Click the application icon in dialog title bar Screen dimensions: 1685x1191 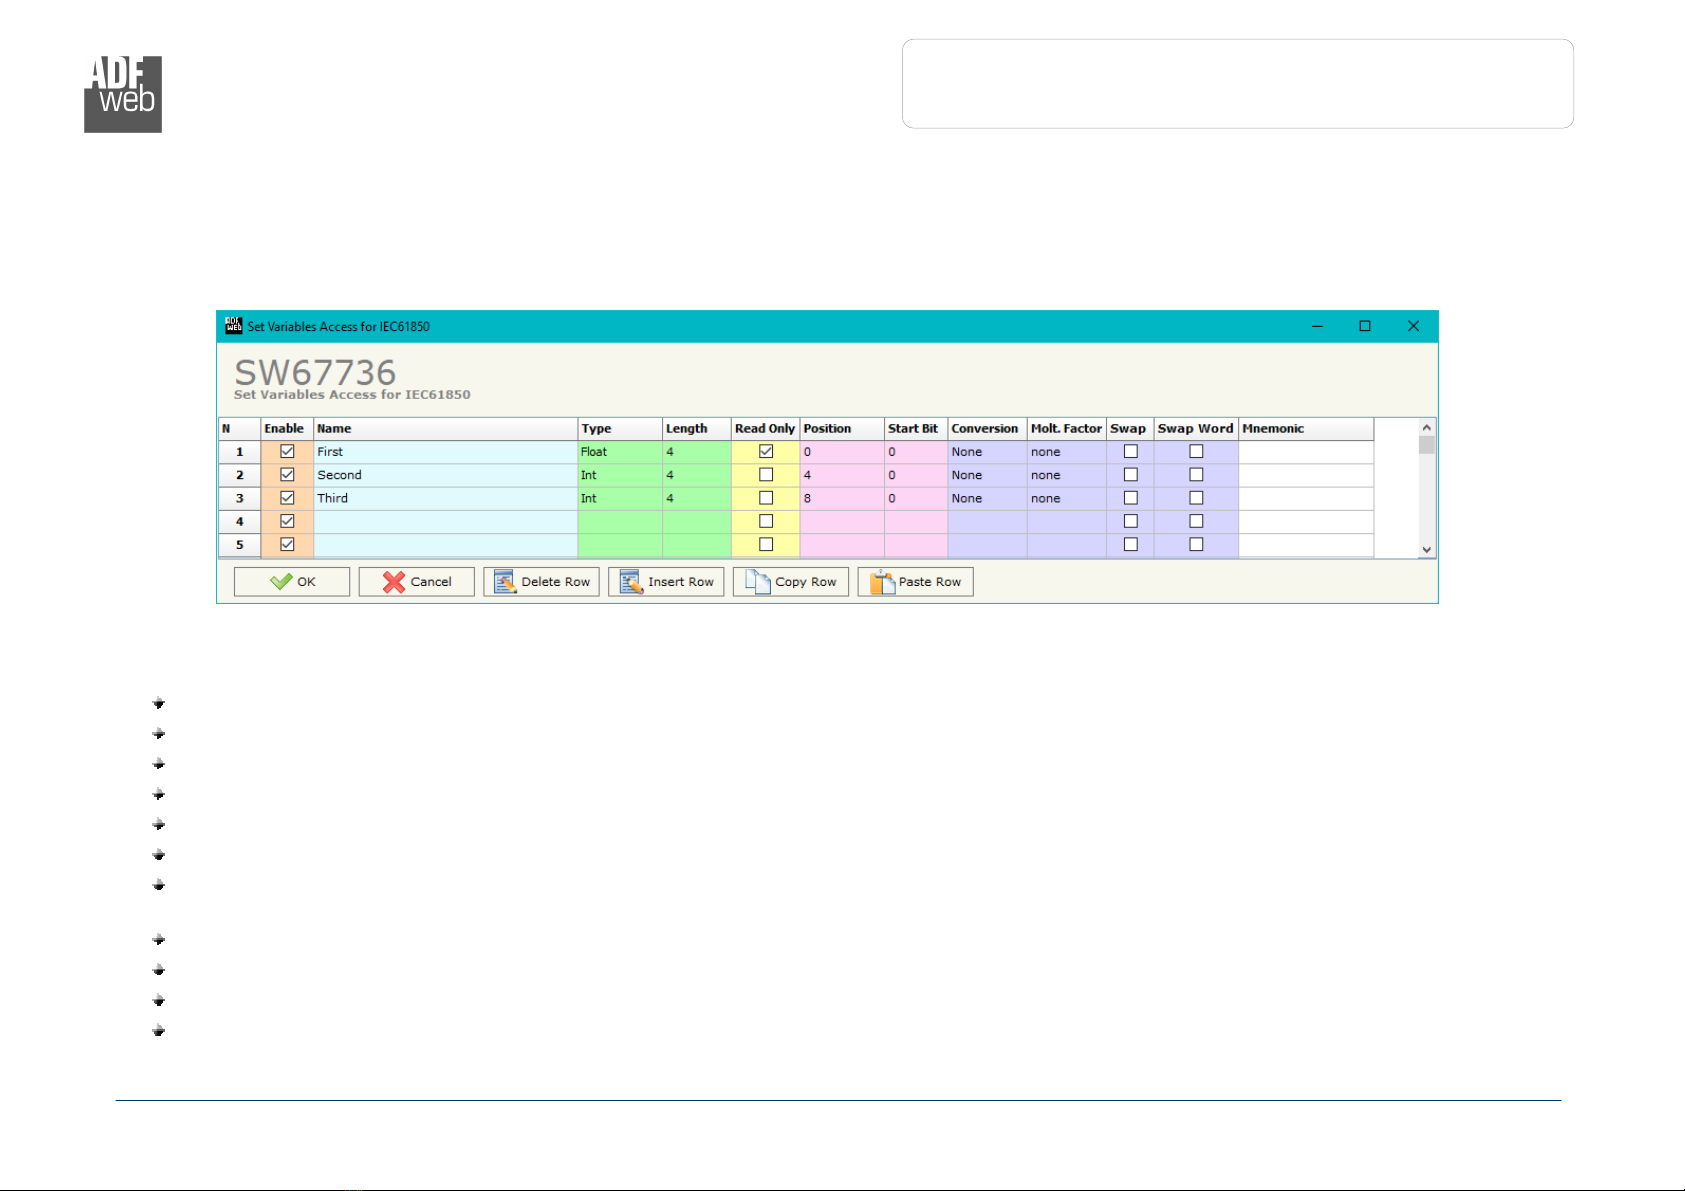tap(234, 326)
